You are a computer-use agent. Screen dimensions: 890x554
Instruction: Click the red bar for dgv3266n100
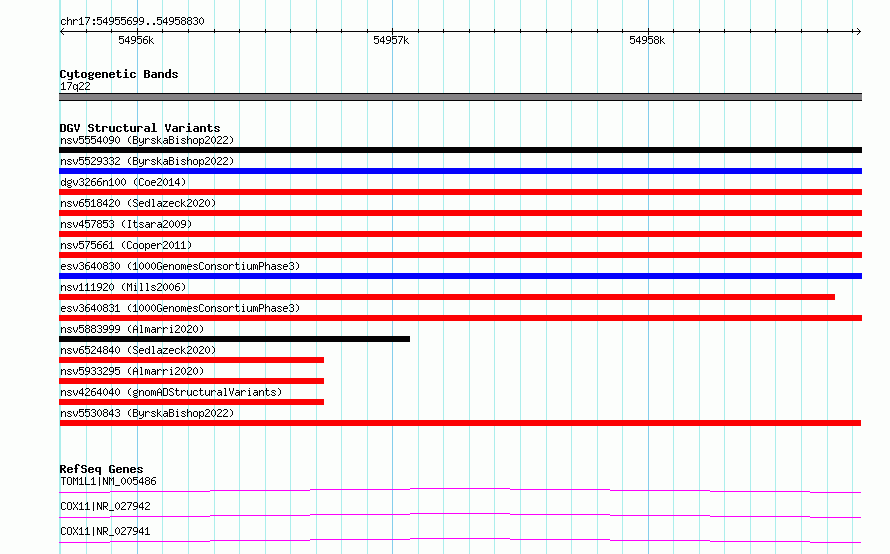pos(460,192)
